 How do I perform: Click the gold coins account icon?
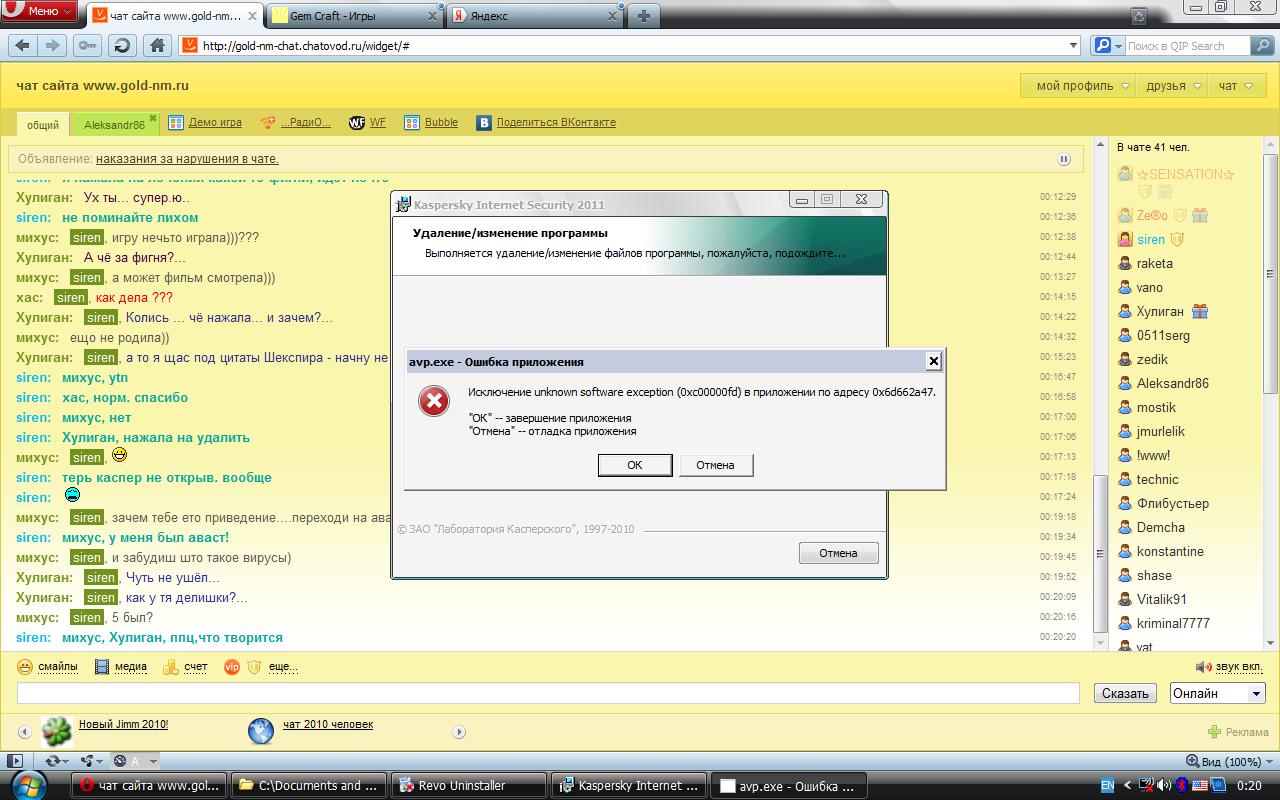pos(171,667)
